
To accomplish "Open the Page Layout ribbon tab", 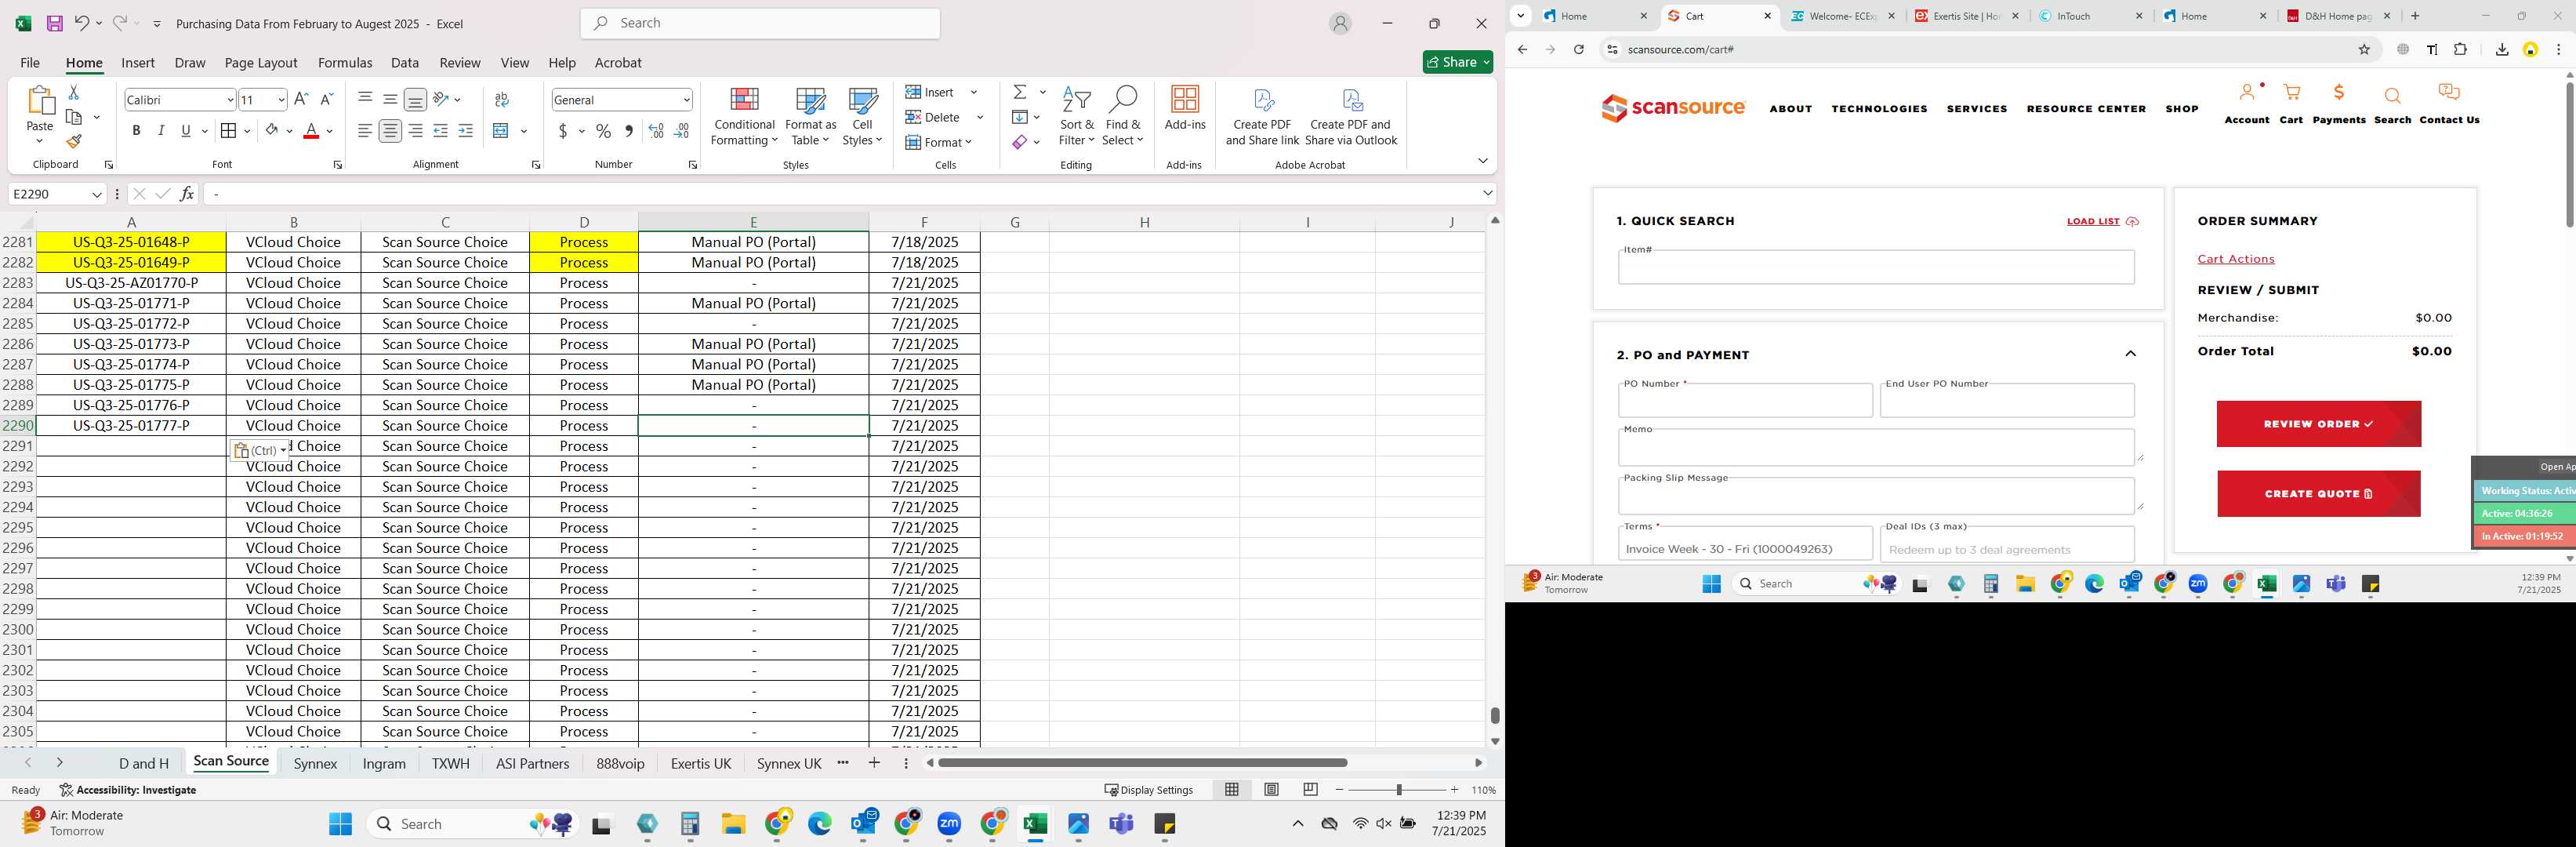I will (x=261, y=62).
